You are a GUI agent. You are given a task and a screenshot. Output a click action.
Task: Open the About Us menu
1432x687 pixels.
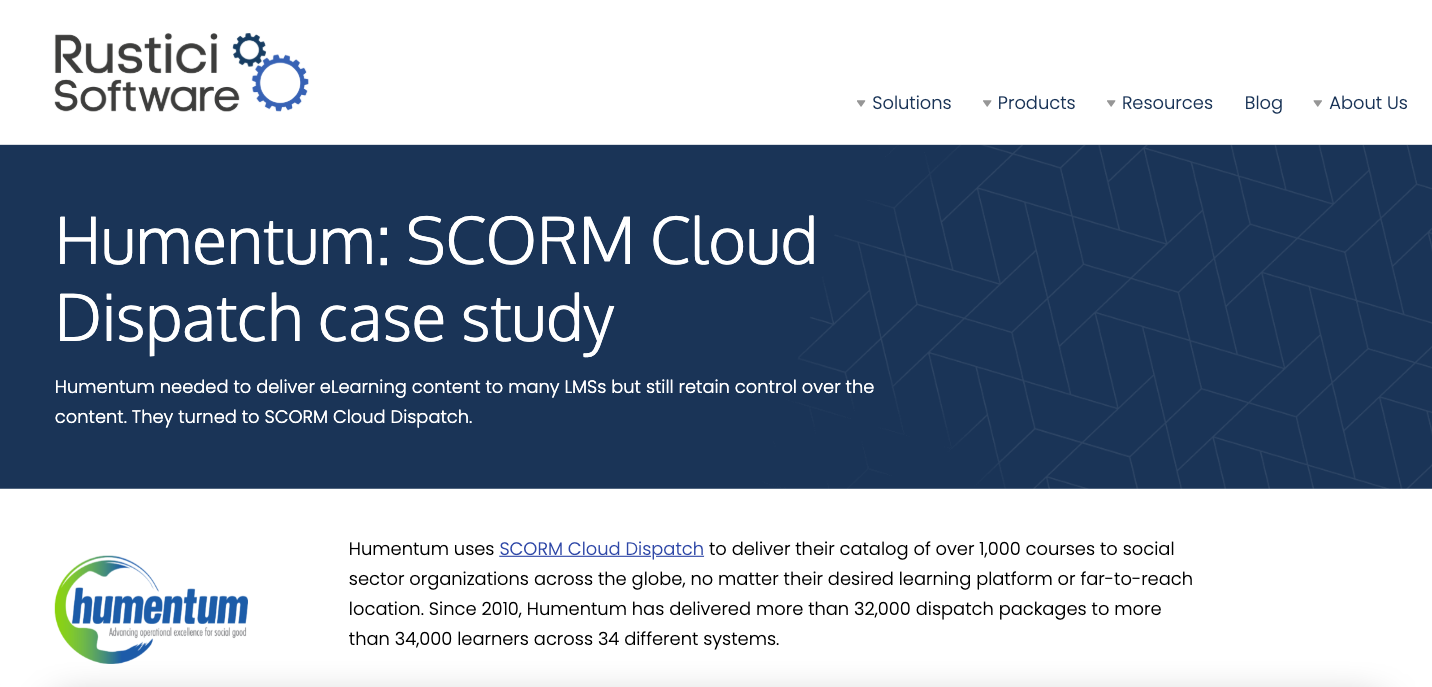pyautogui.click(x=1368, y=103)
